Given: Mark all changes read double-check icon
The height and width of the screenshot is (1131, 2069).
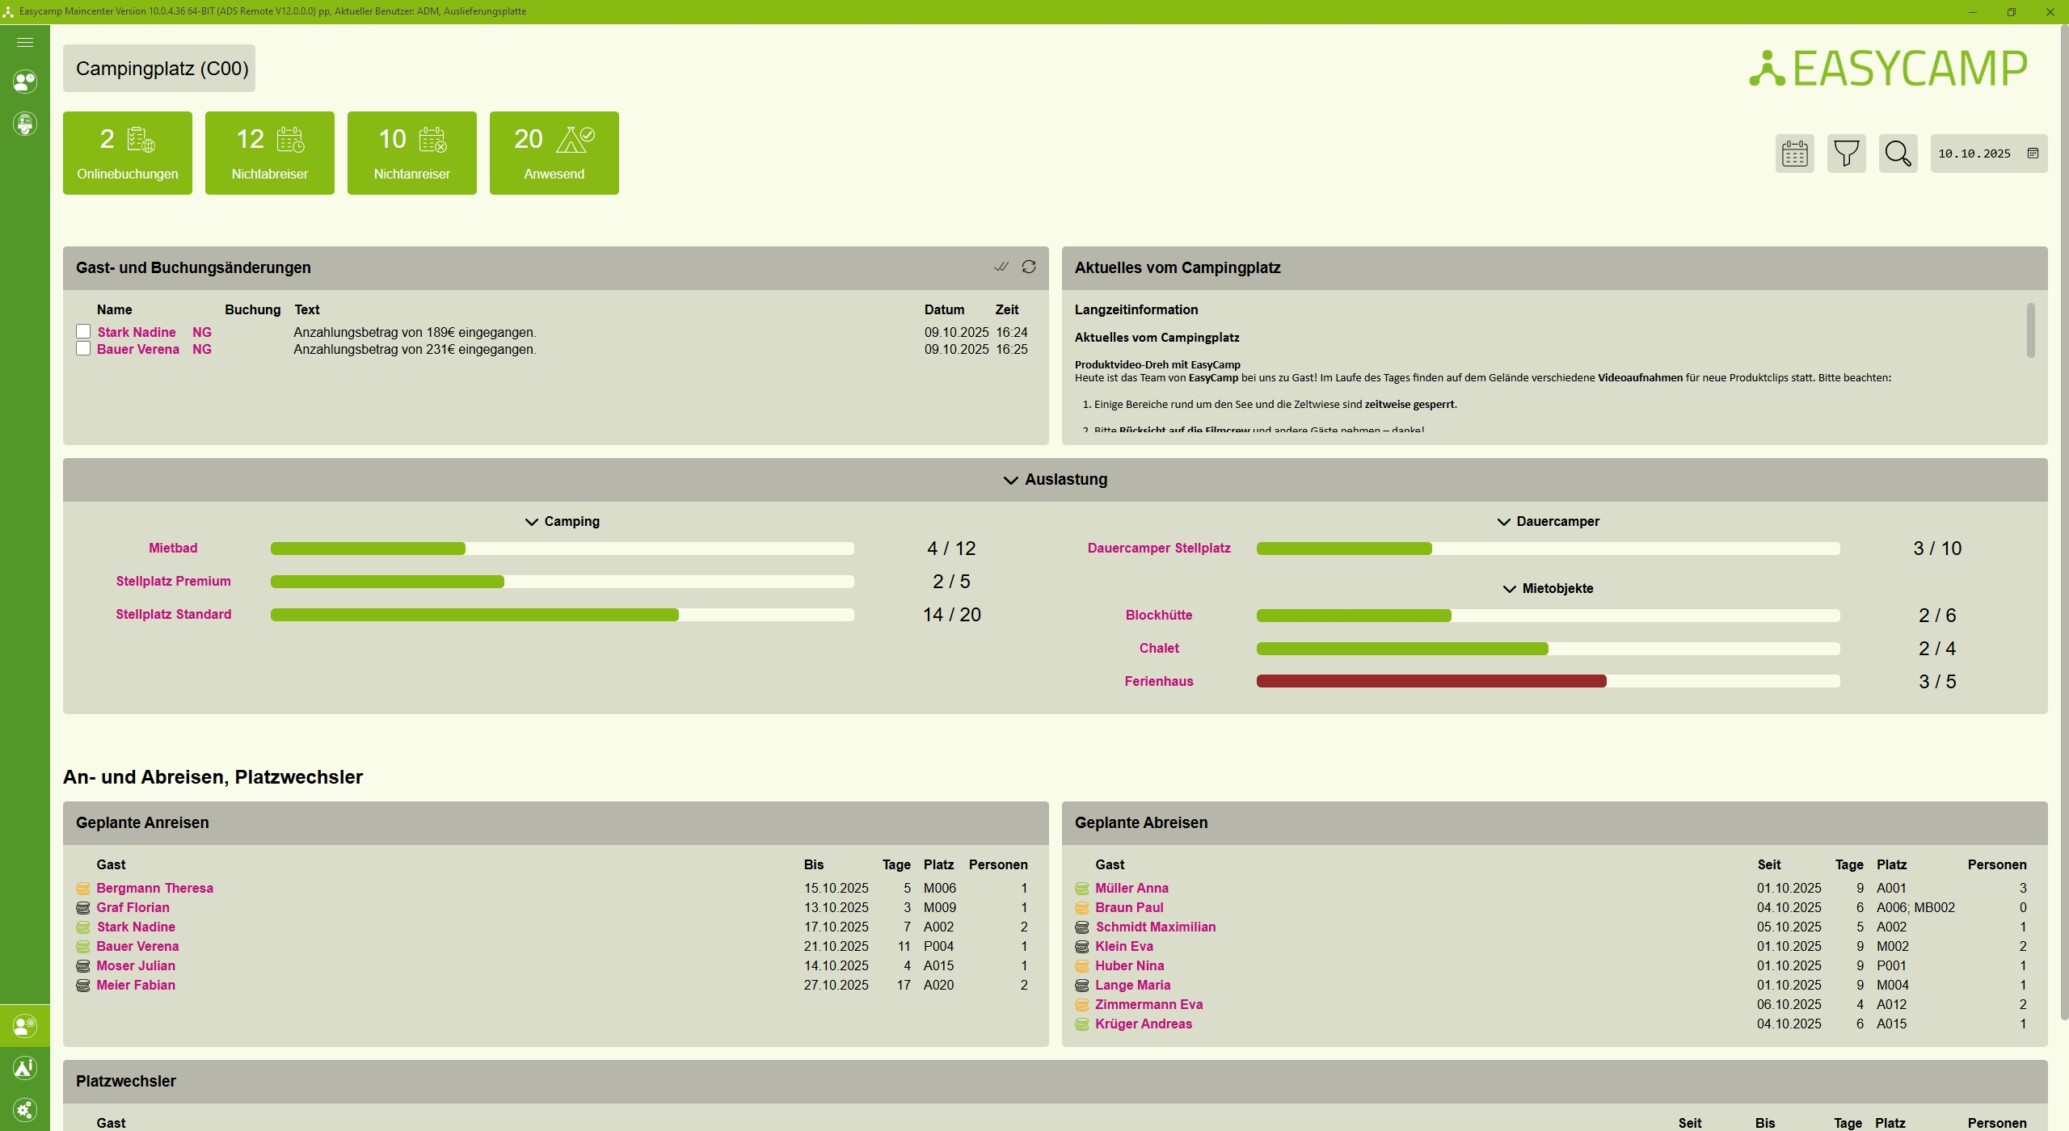Looking at the screenshot, I should [x=1001, y=267].
